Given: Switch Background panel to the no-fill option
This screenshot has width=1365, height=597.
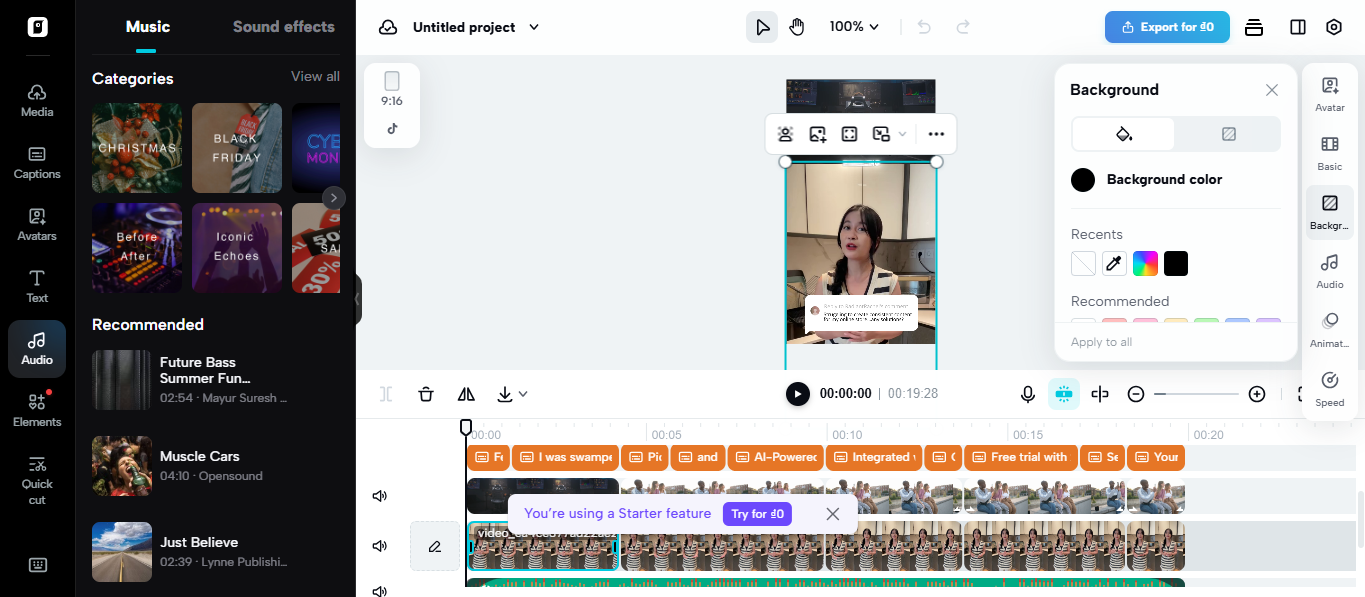Looking at the screenshot, I should pos(1228,133).
